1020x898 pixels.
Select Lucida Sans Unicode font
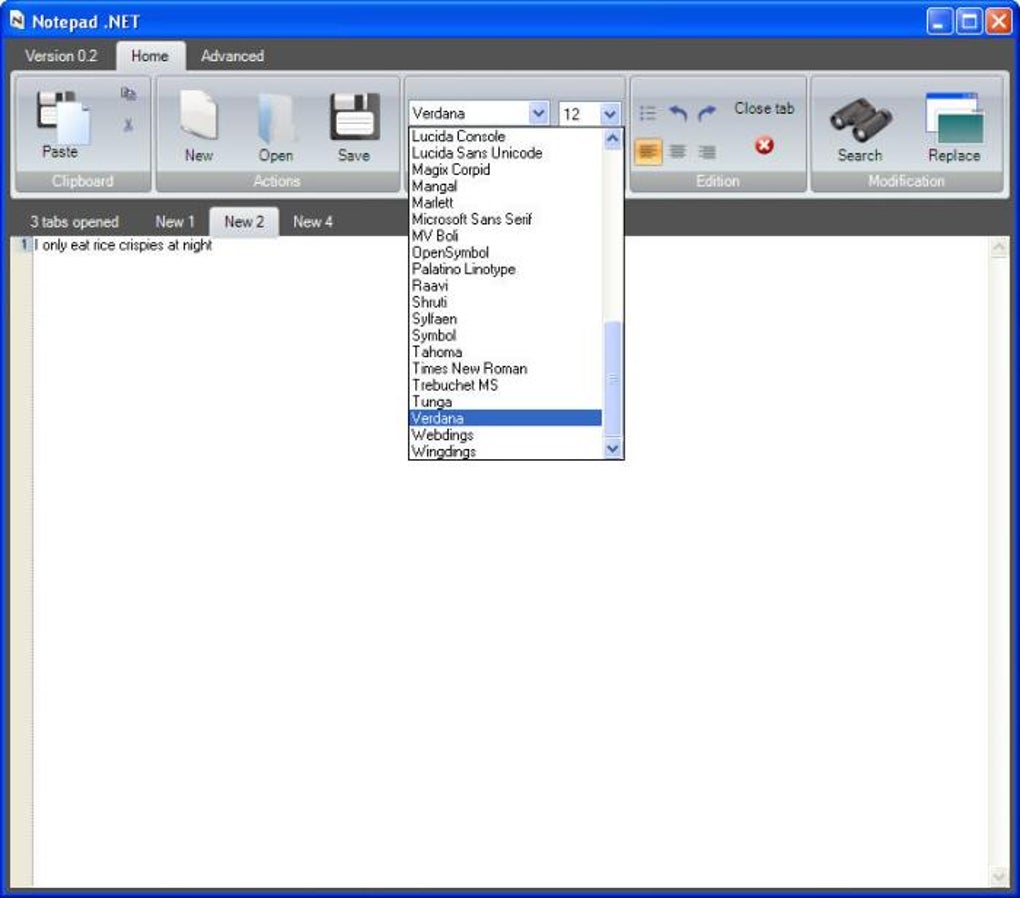click(505, 153)
